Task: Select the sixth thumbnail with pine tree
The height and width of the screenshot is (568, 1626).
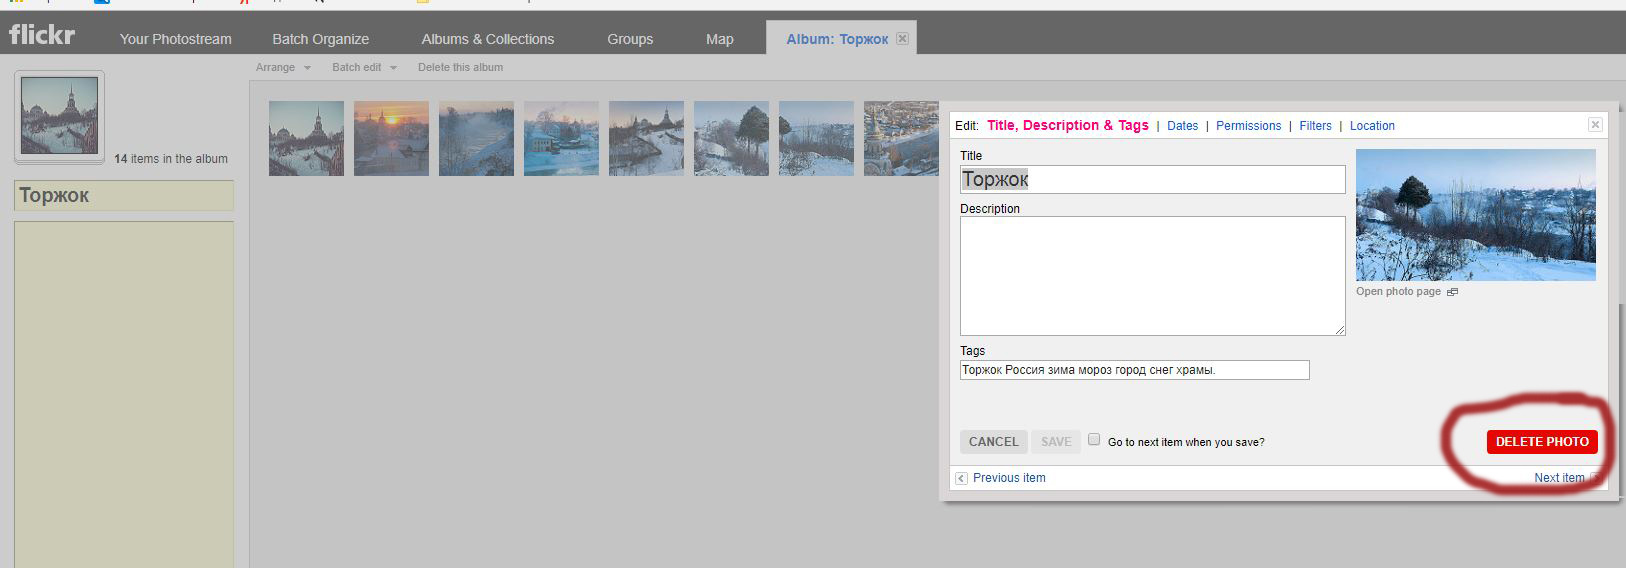Action: click(731, 138)
